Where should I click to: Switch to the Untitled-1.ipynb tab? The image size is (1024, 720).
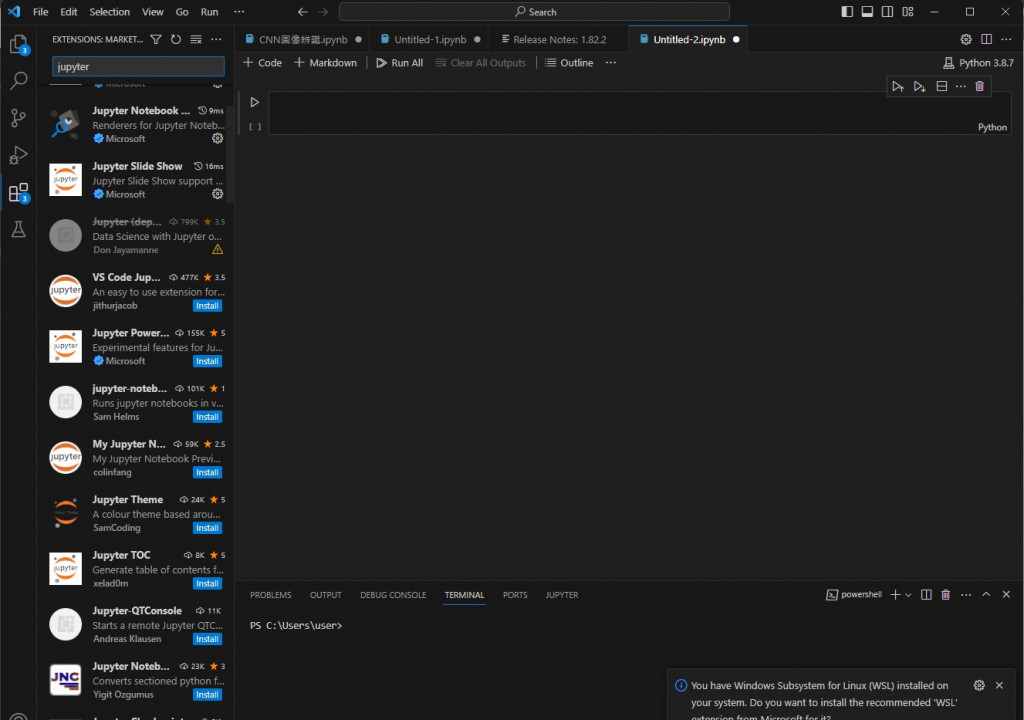pyautogui.click(x=430, y=39)
